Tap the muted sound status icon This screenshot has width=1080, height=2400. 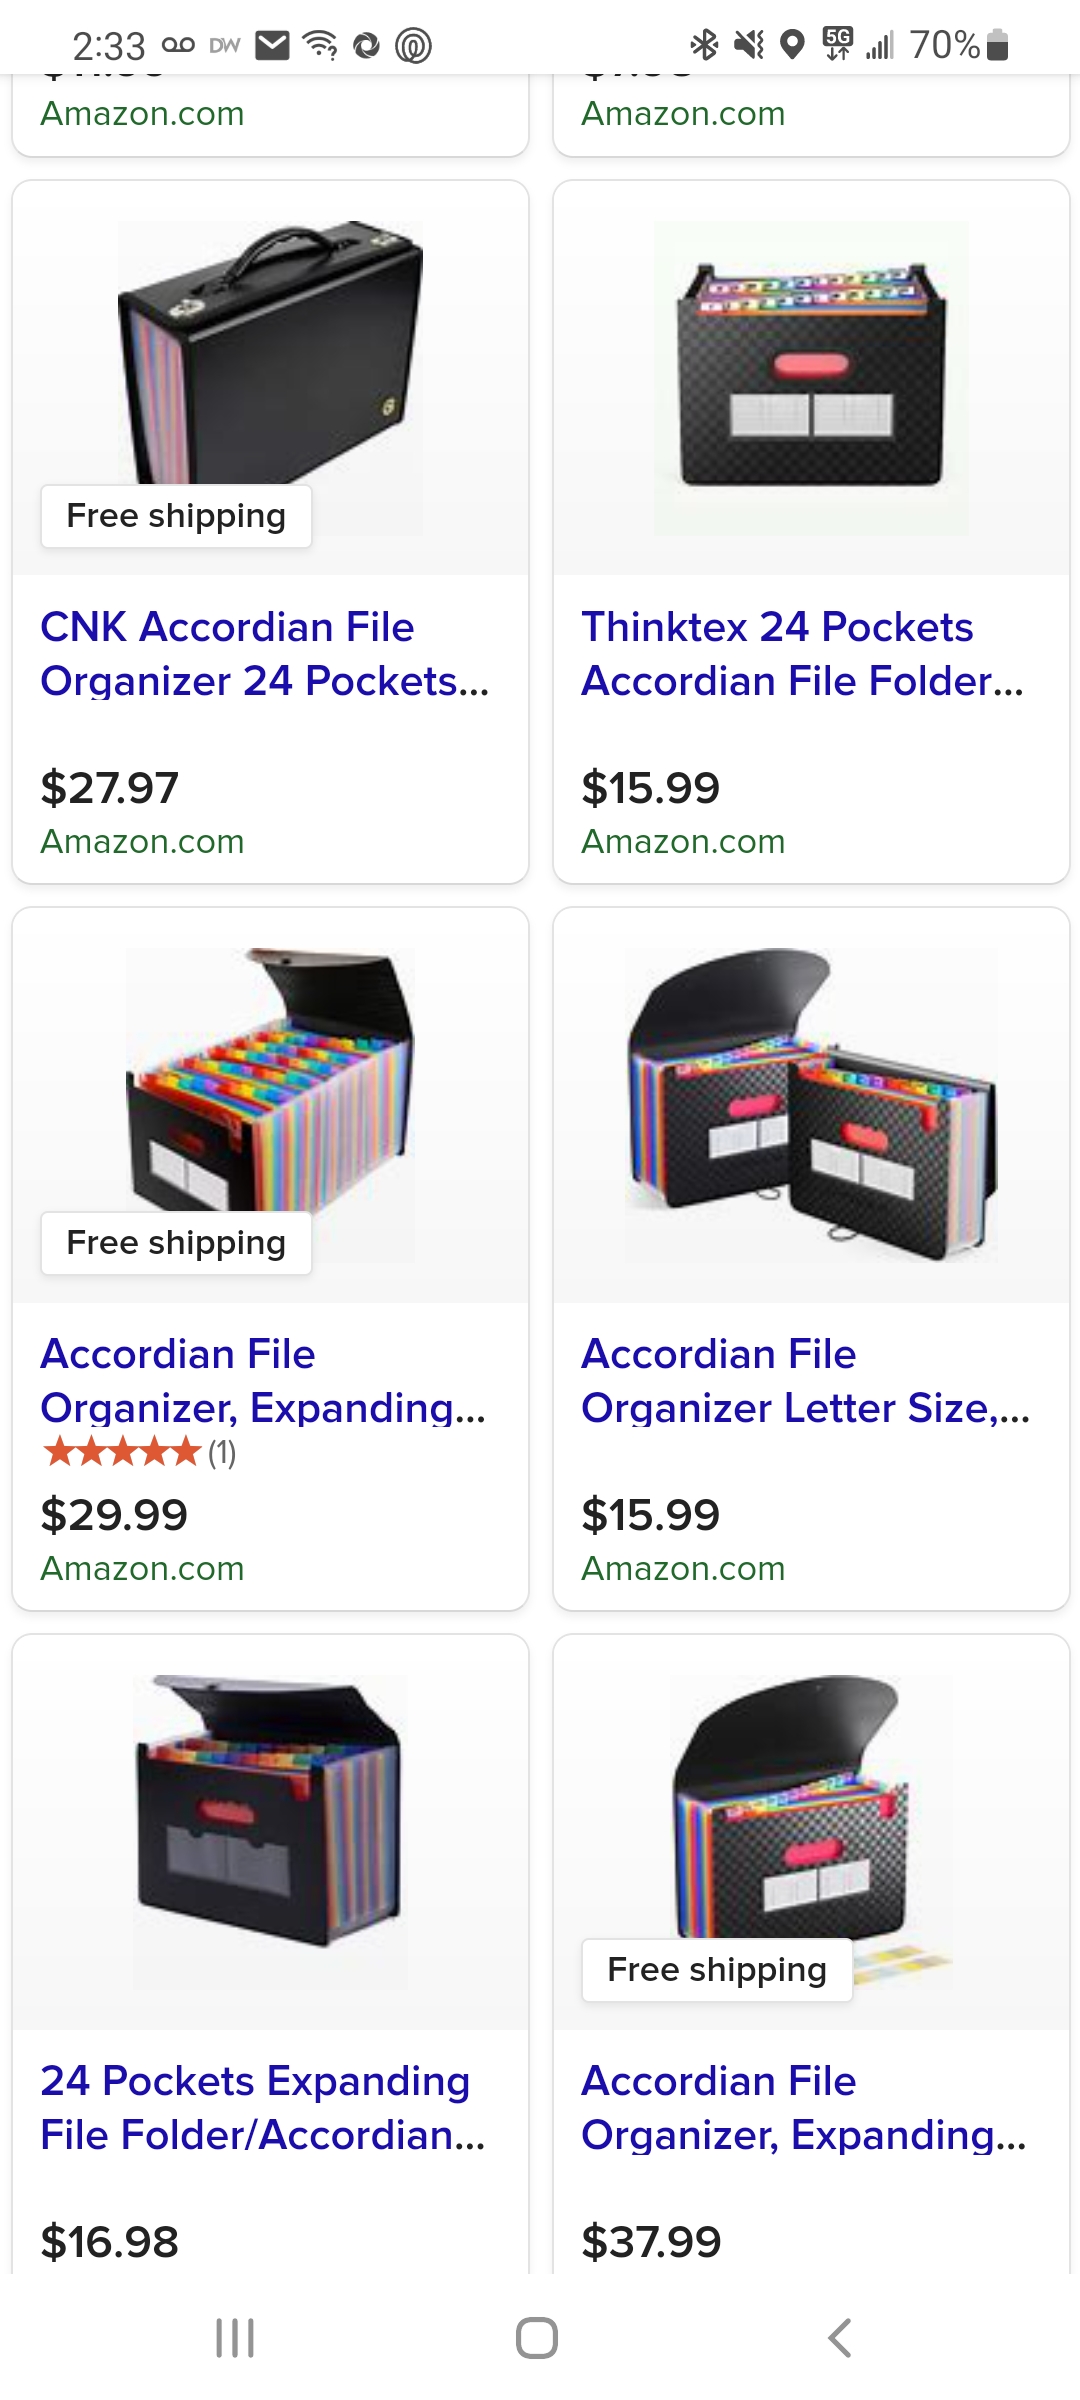(x=749, y=45)
